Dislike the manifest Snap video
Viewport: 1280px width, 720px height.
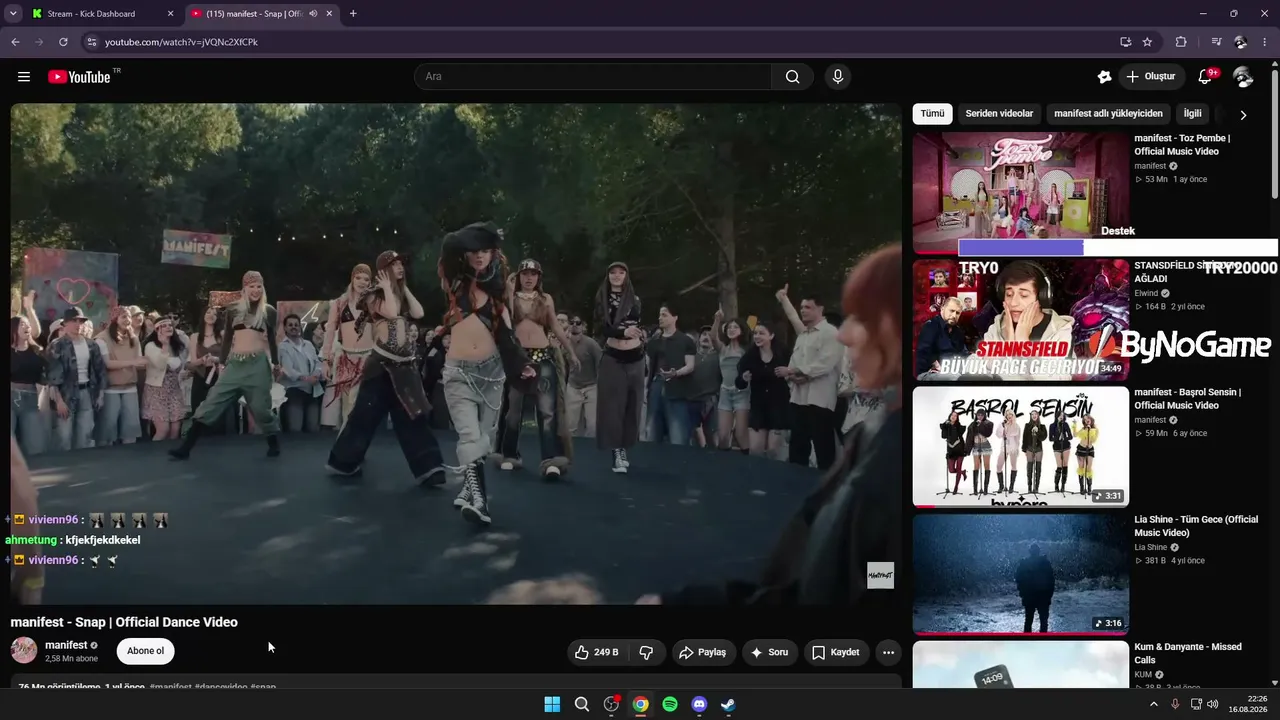[646, 652]
